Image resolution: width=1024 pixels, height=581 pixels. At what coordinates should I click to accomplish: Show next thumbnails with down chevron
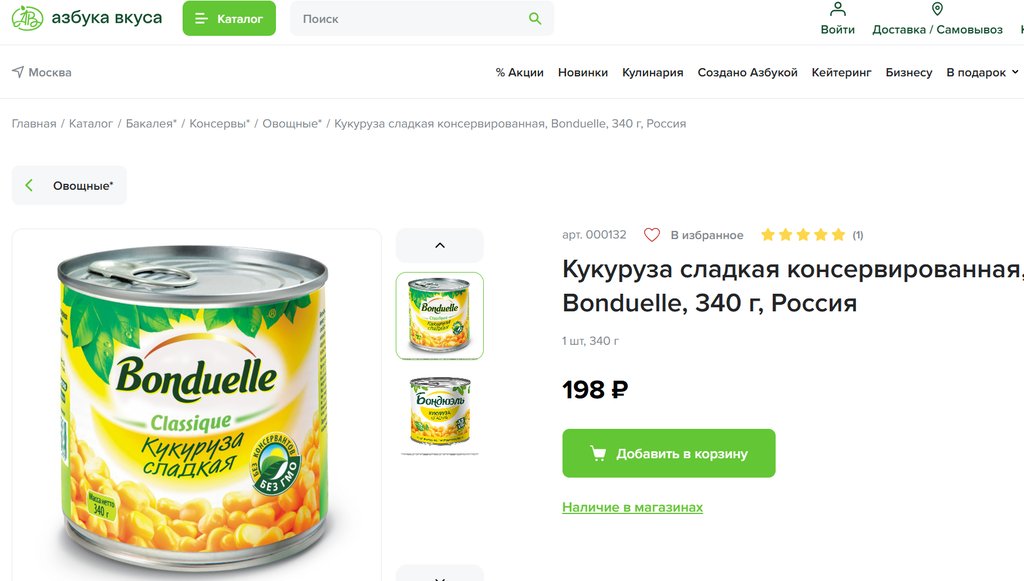(440, 574)
